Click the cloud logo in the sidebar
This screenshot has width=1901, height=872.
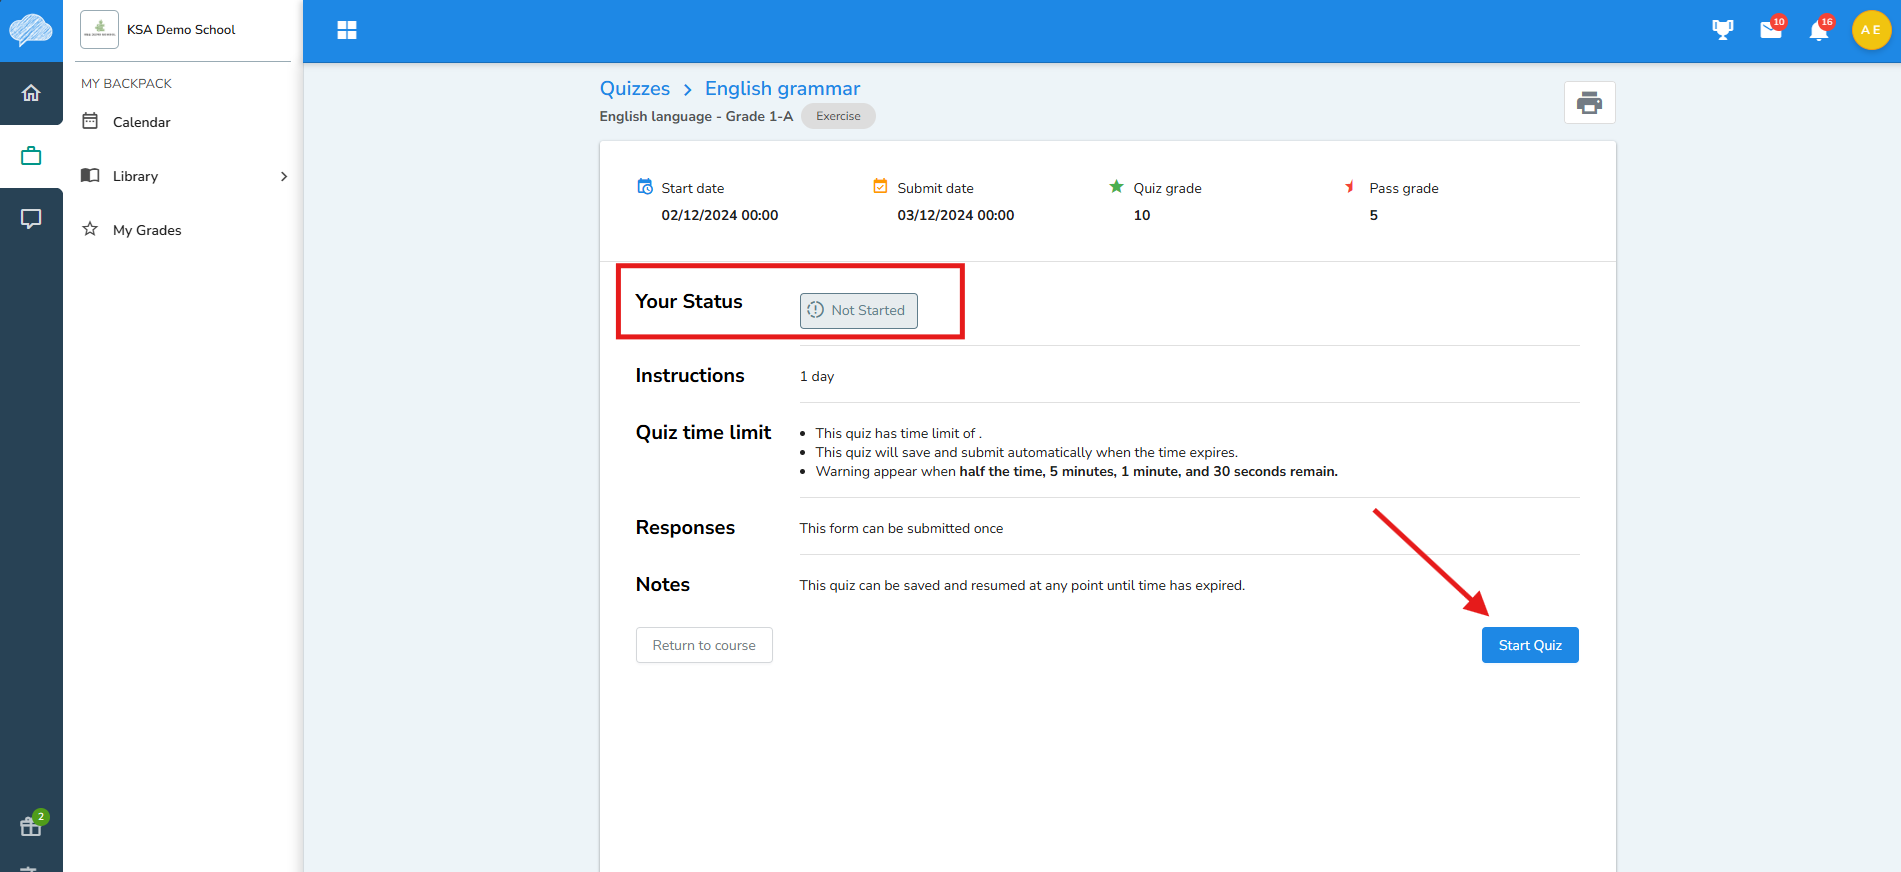tap(31, 30)
